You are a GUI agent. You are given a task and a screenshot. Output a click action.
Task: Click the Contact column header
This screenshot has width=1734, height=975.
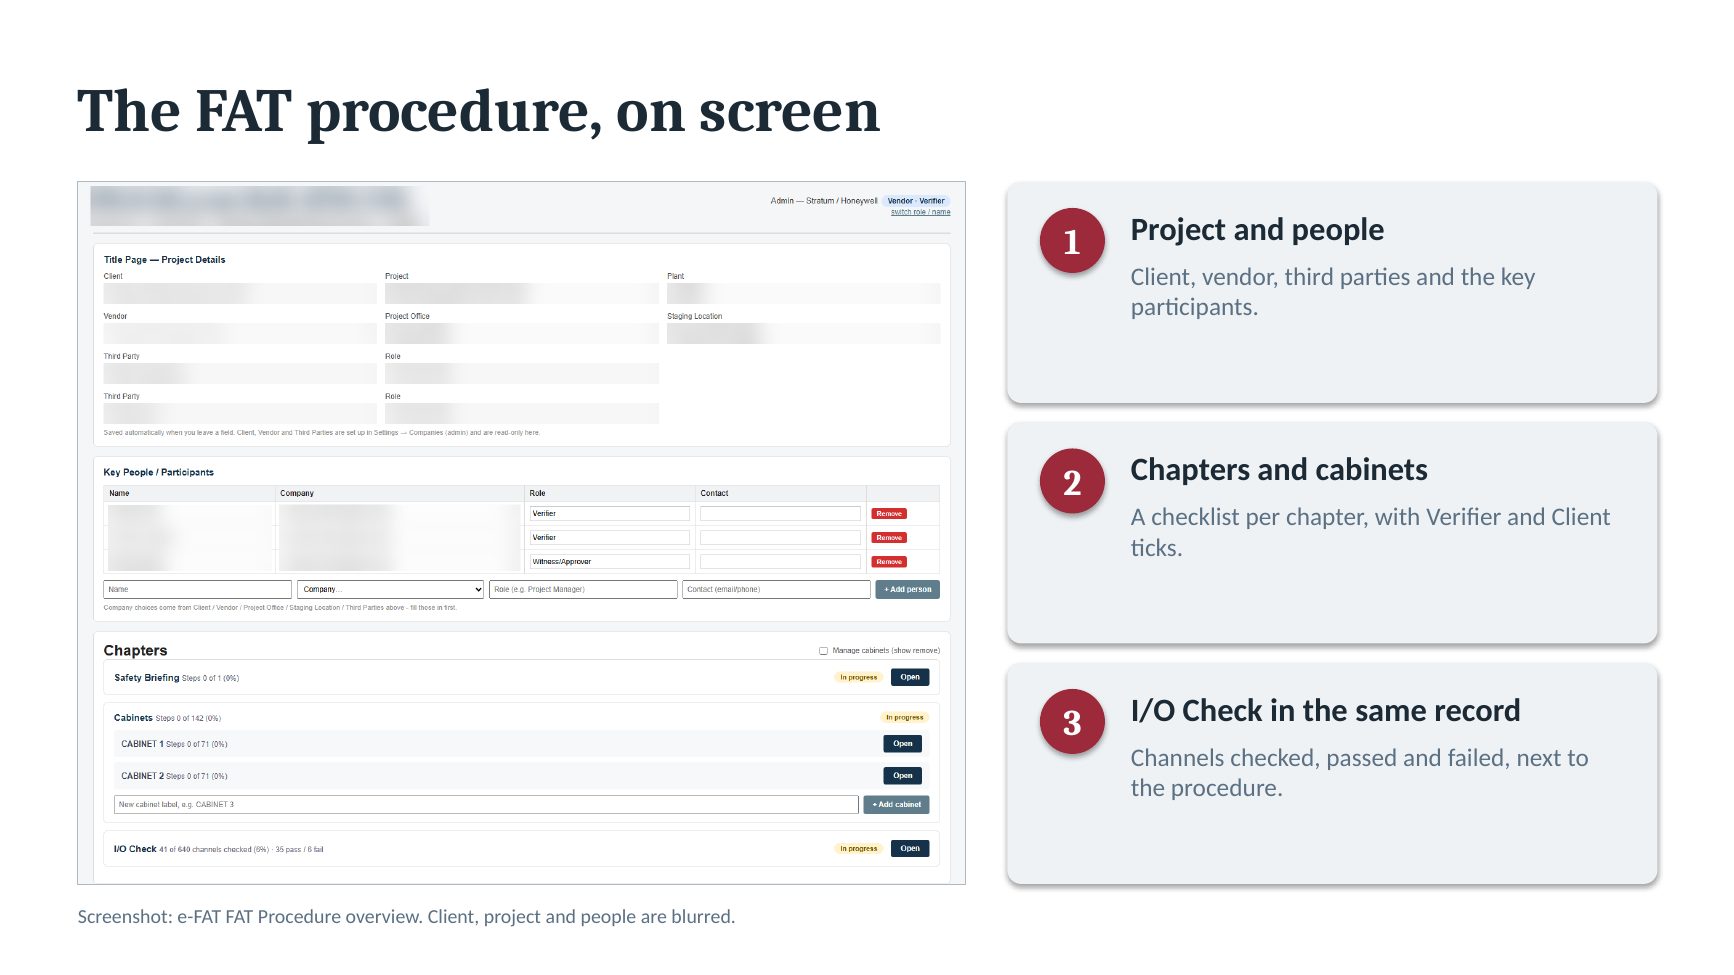(714, 494)
